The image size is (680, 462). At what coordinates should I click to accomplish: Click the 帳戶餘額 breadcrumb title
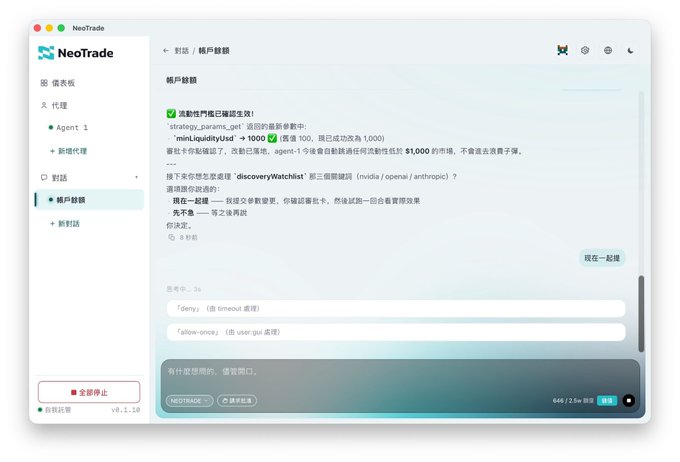(214, 51)
